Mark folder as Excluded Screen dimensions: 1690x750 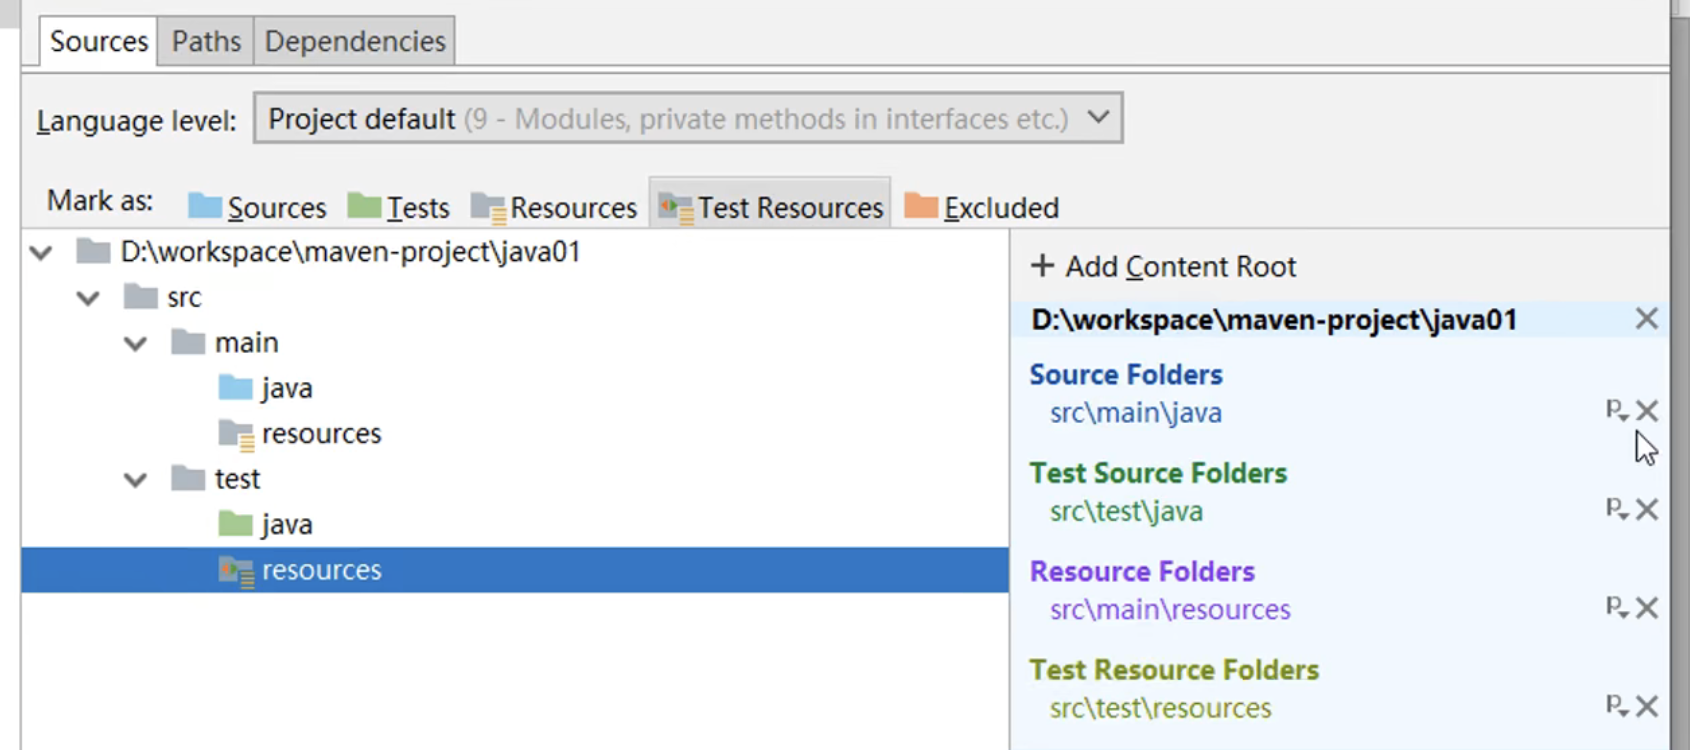click(x=981, y=207)
